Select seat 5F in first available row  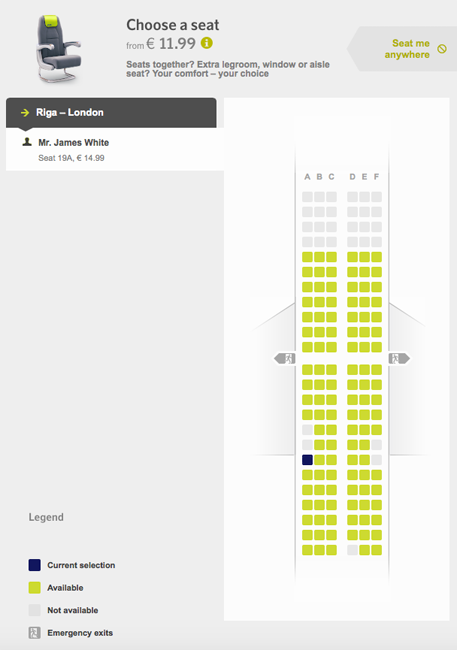377,257
